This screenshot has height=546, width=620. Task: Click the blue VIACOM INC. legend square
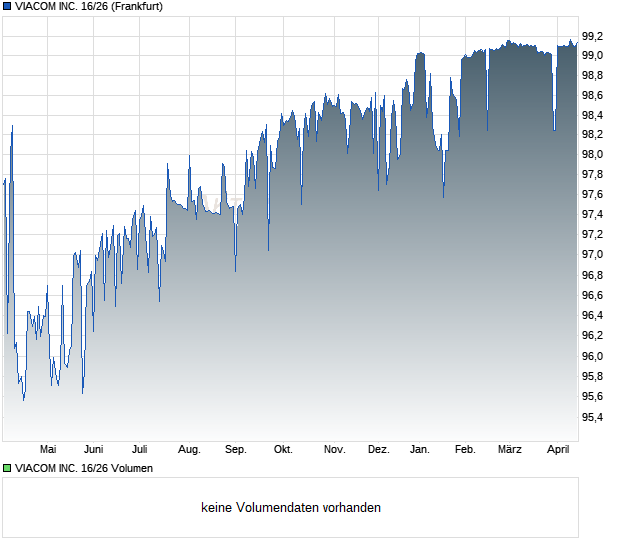(7, 6)
